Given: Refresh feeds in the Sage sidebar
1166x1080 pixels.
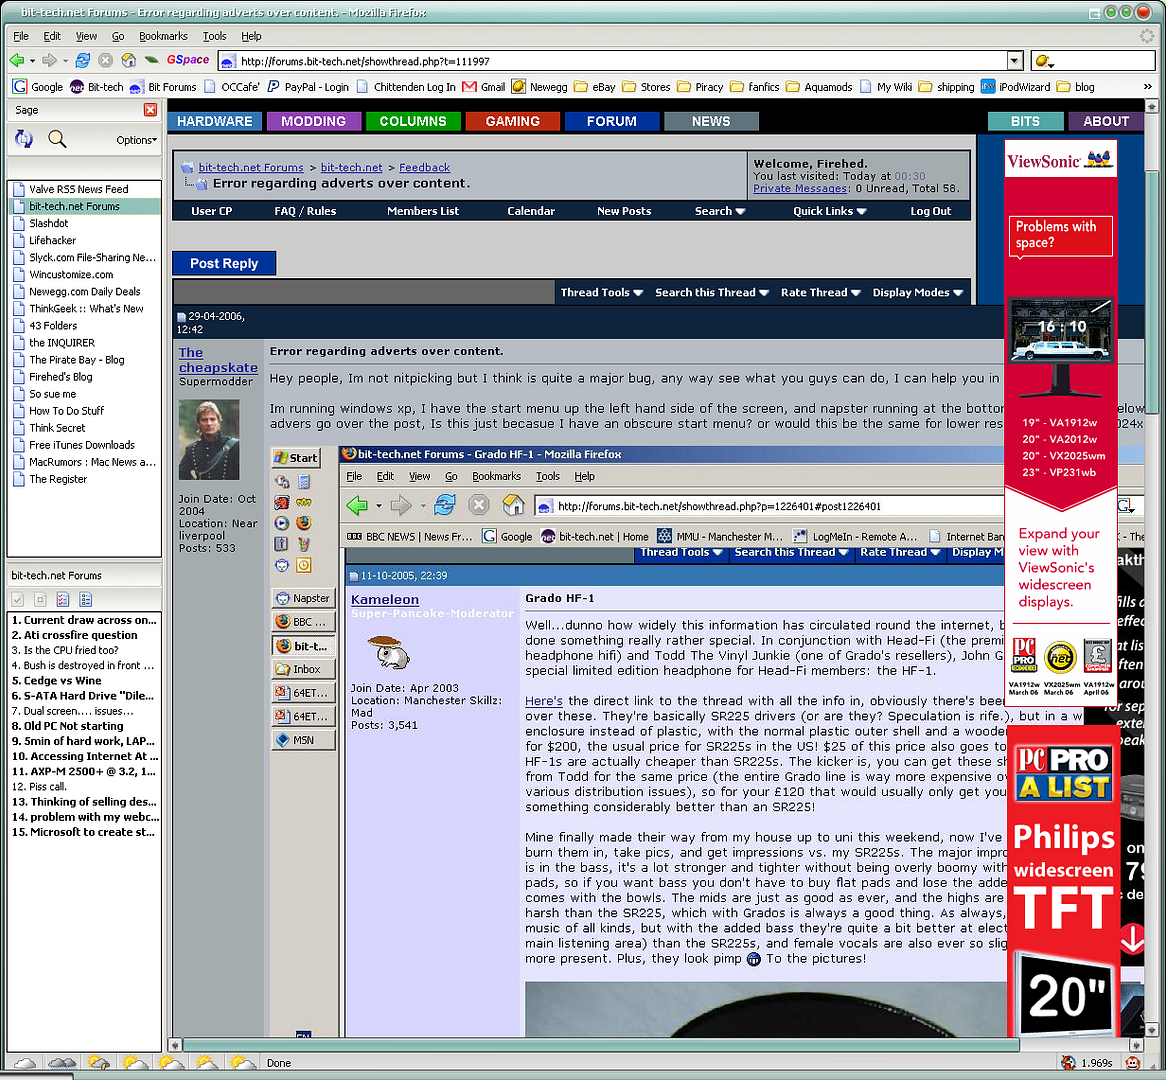Looking at the screenshot, I should [24, 139].
